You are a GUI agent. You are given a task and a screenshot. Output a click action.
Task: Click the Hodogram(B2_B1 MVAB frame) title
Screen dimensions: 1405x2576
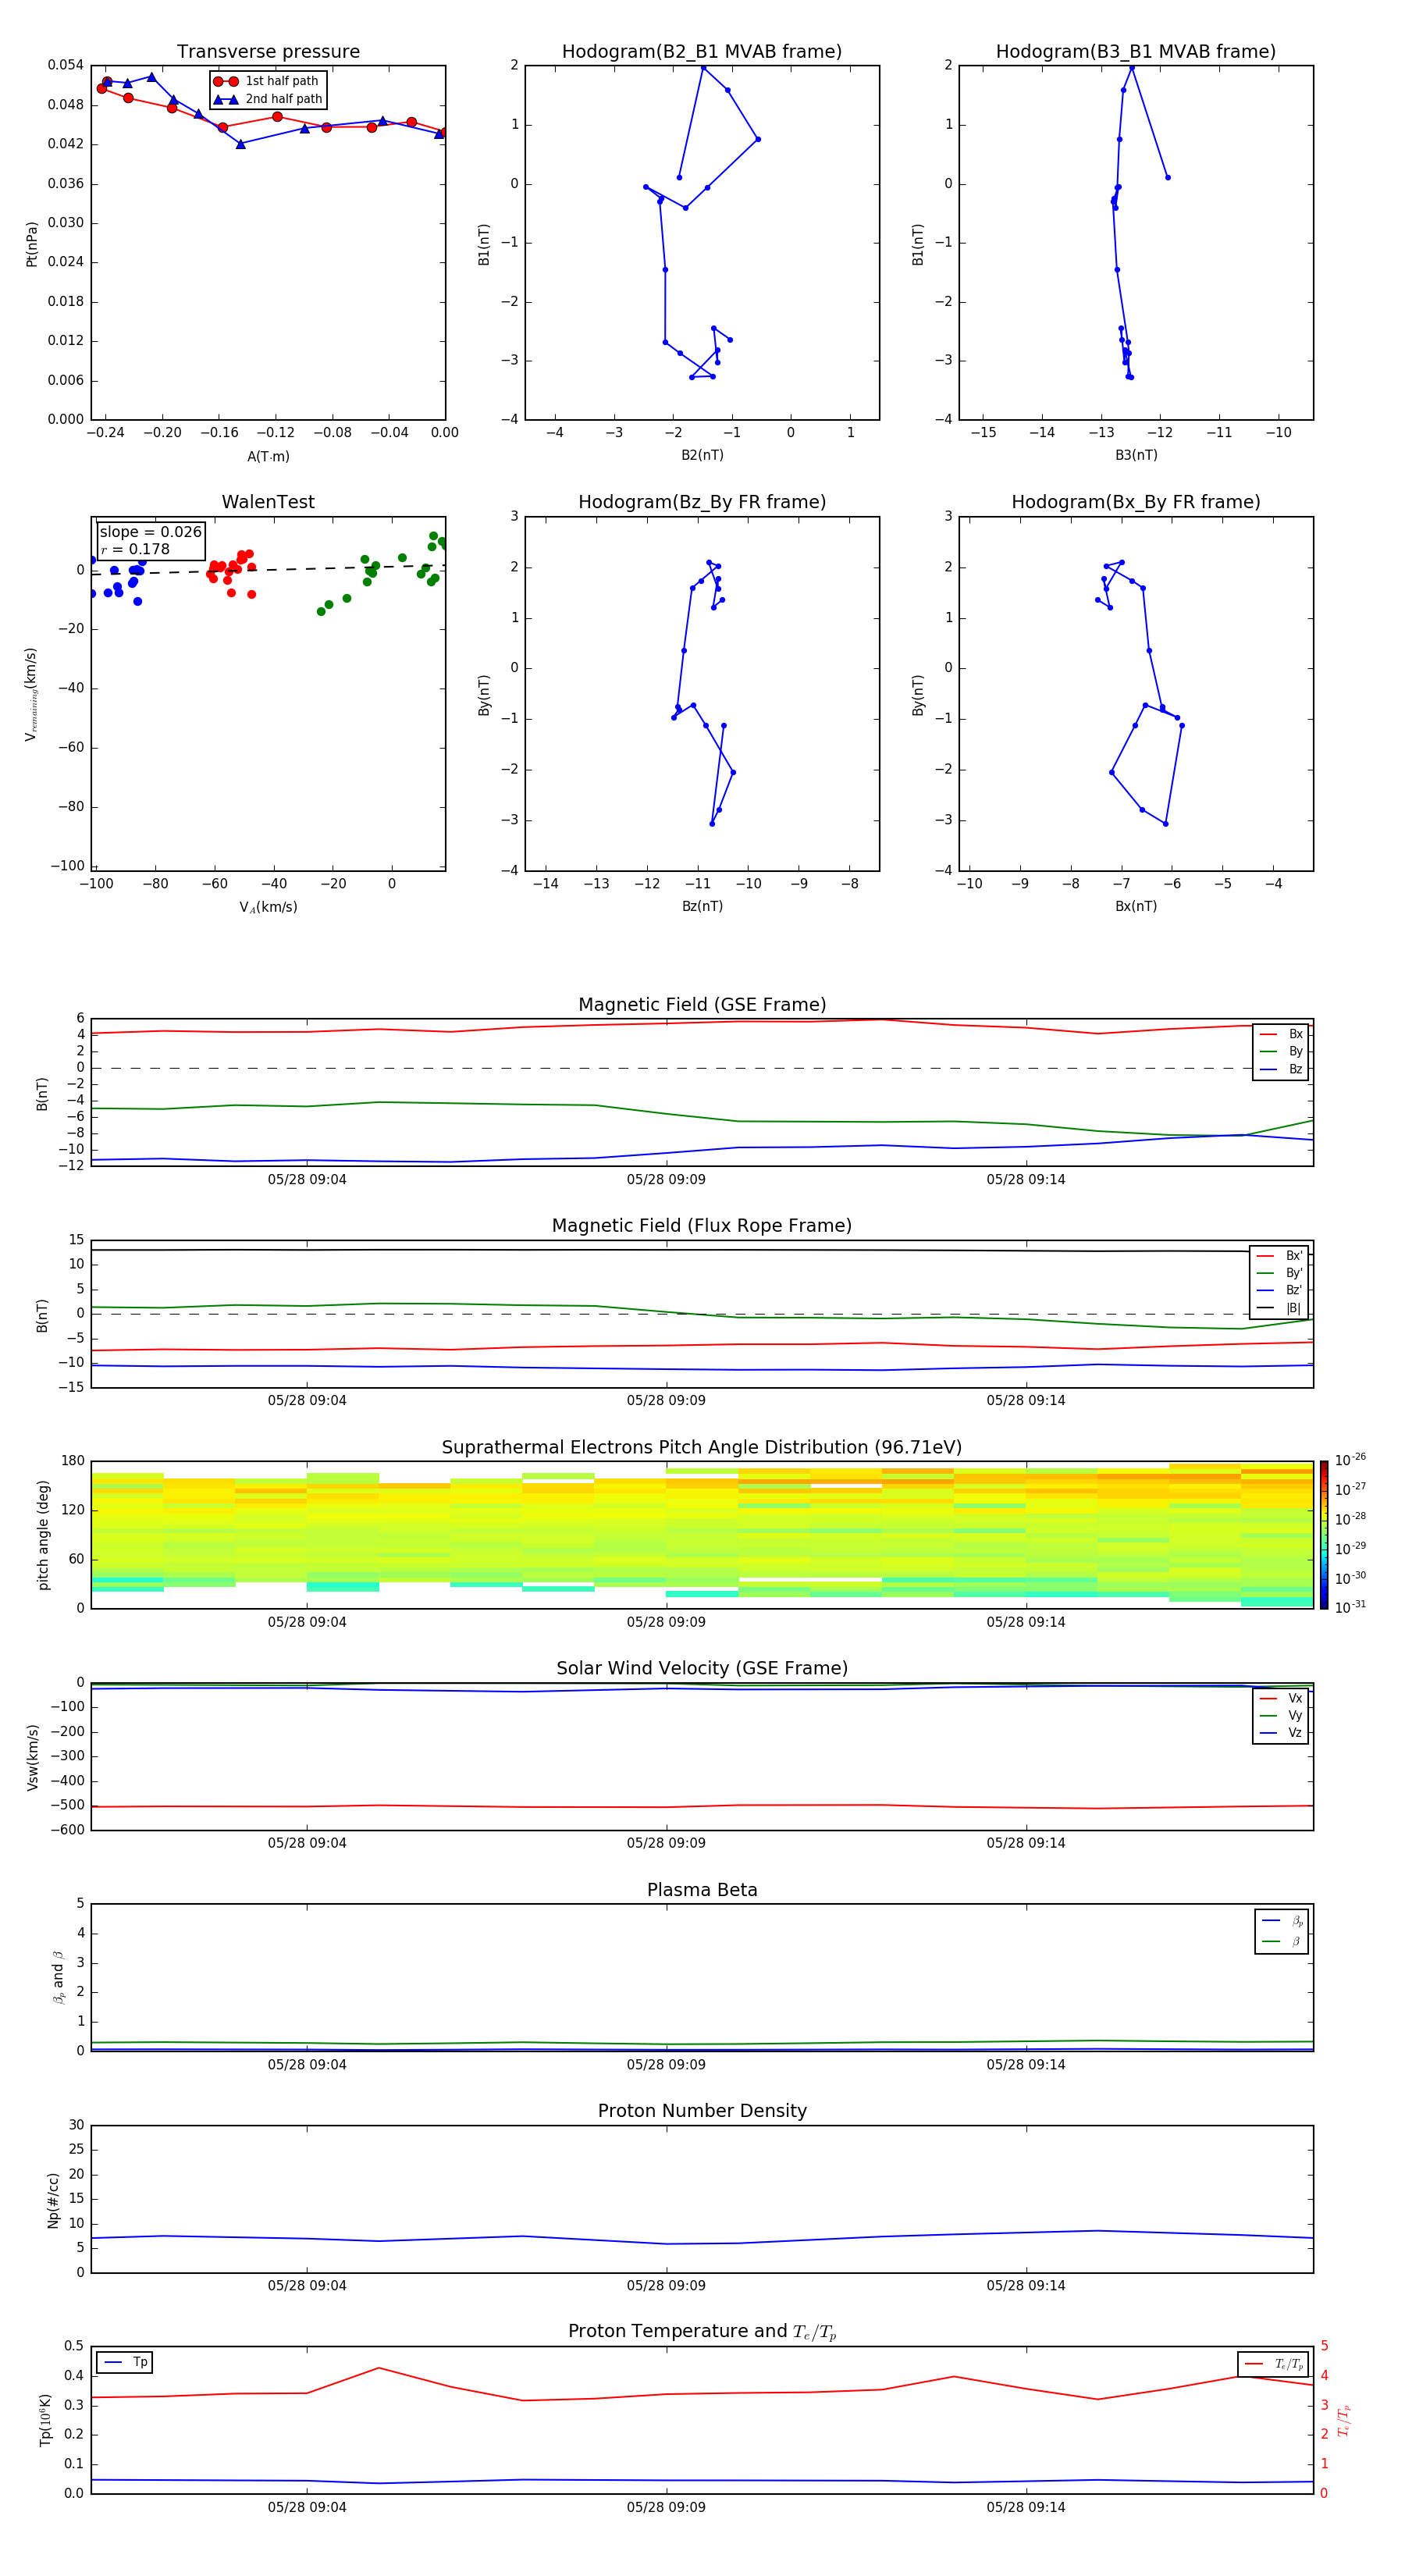pos(701,52)
